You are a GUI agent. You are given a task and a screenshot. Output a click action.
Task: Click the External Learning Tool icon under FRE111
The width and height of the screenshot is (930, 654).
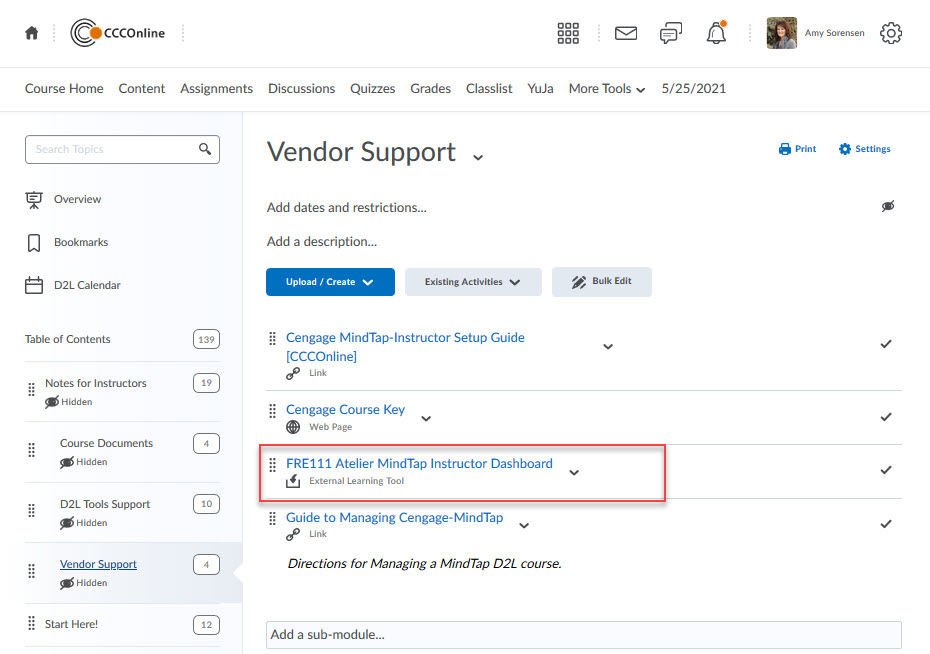[293, 481]
